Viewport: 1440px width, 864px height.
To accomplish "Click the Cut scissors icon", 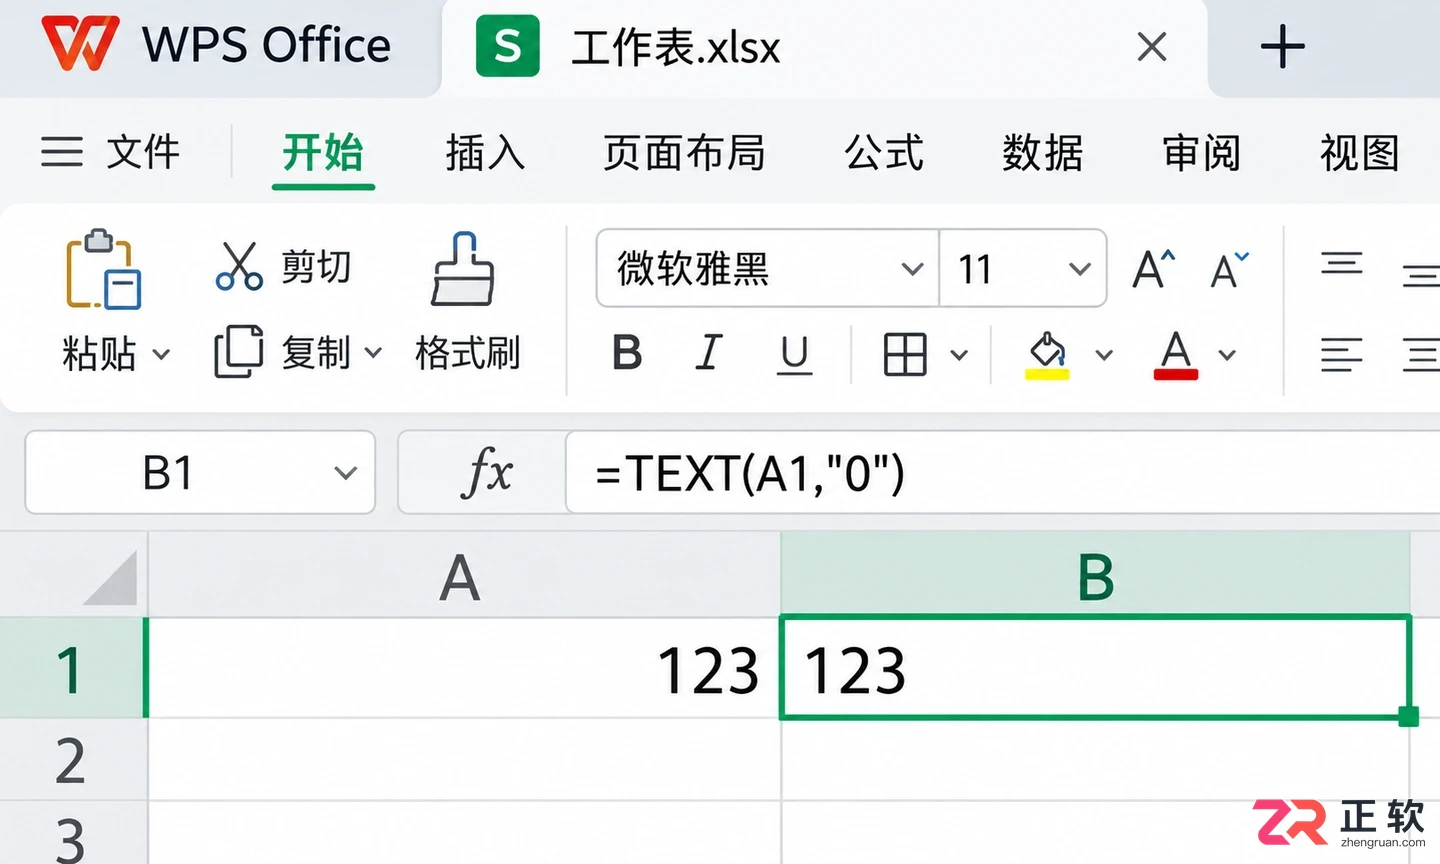I will pos(239,266).
